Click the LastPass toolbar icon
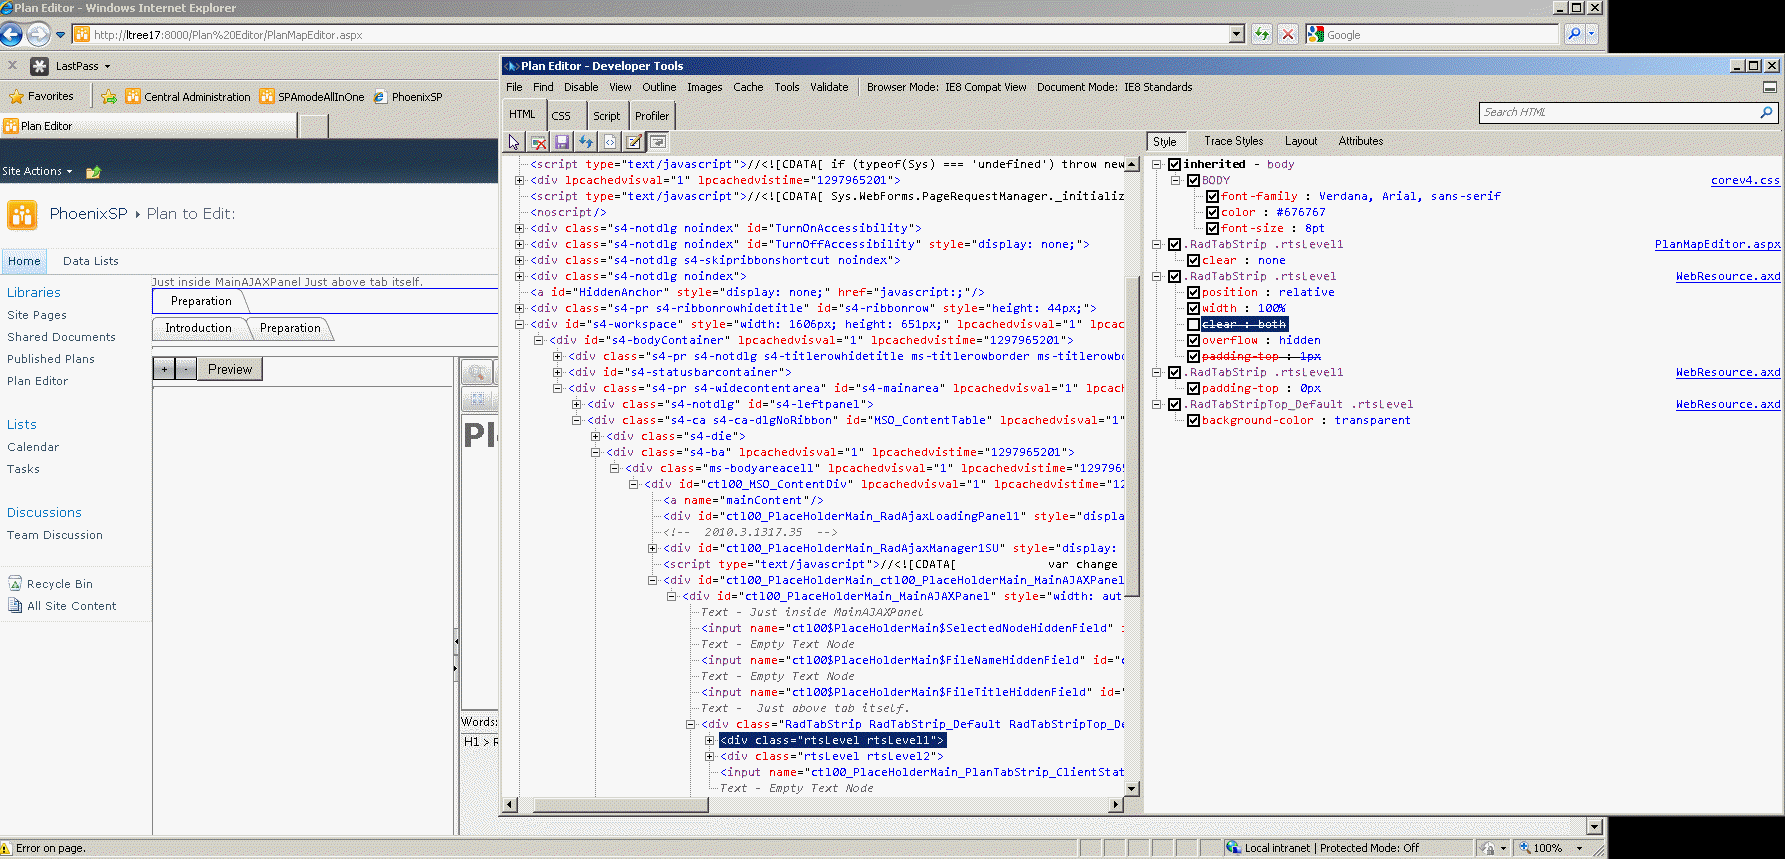The height and width of the screenshot is (859, 1785). point(40,66)
